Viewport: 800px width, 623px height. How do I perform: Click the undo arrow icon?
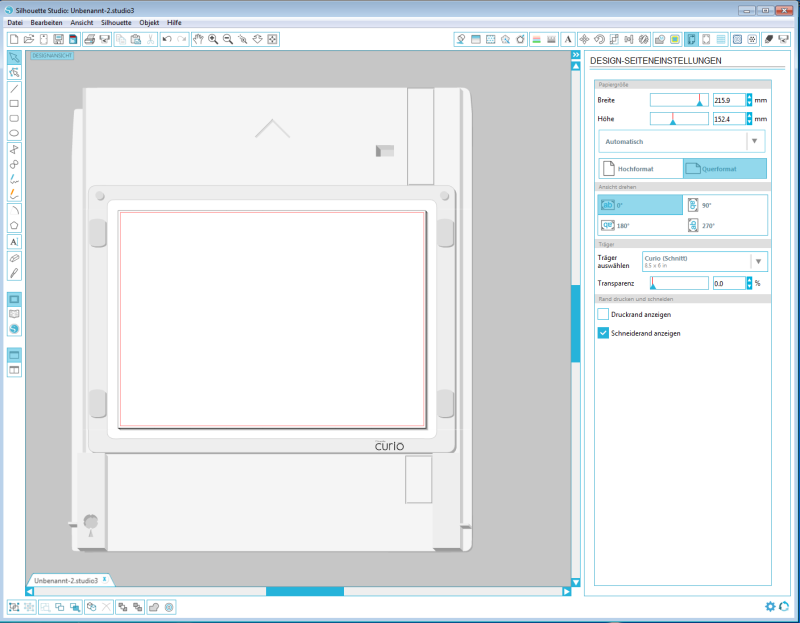[x=167, y=39]
